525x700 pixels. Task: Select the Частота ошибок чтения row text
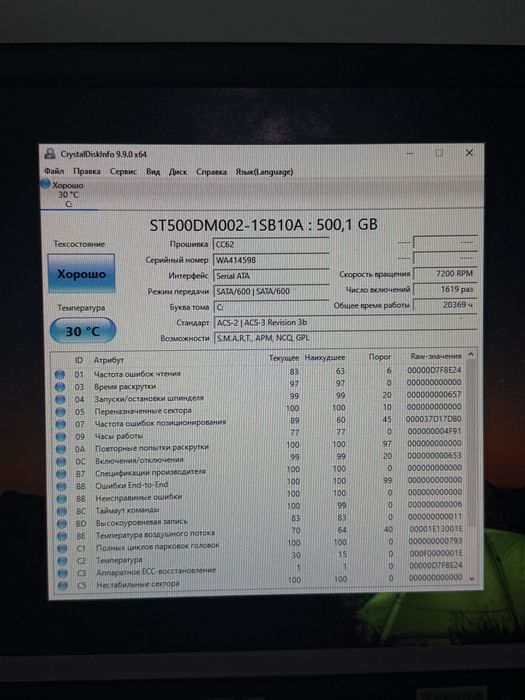[137, 374]
